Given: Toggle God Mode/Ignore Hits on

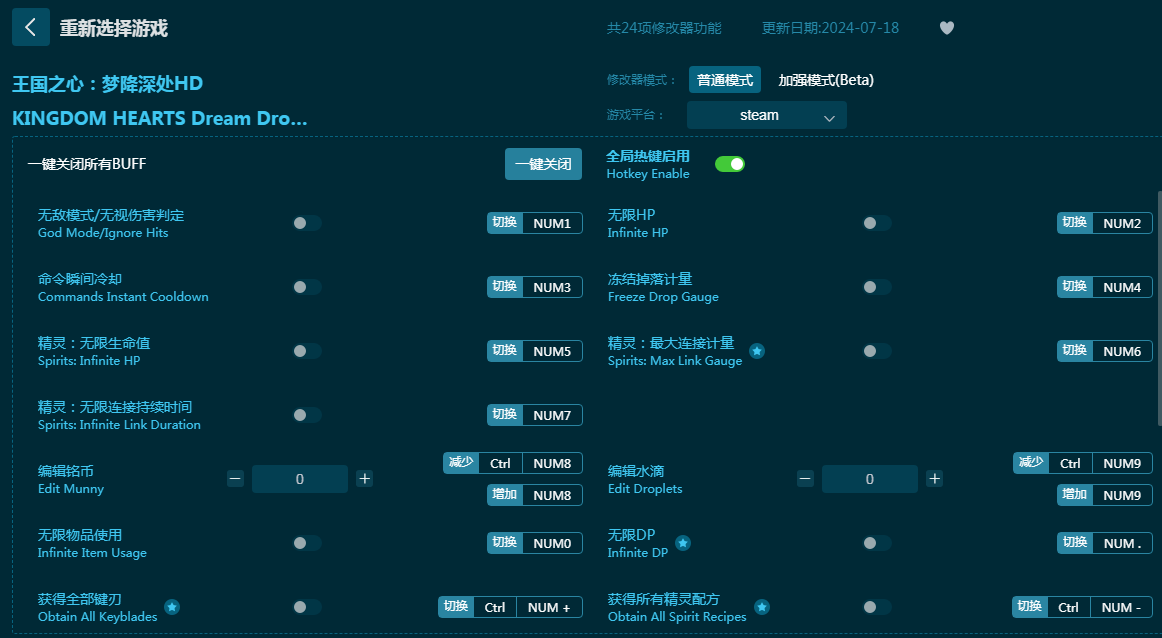Looking at the screenshot, I should click(306, 223).
